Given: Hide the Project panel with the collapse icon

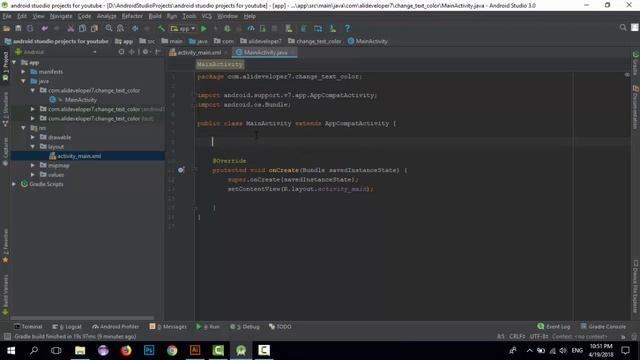Looking at the screenshot, I should [158, 52].
